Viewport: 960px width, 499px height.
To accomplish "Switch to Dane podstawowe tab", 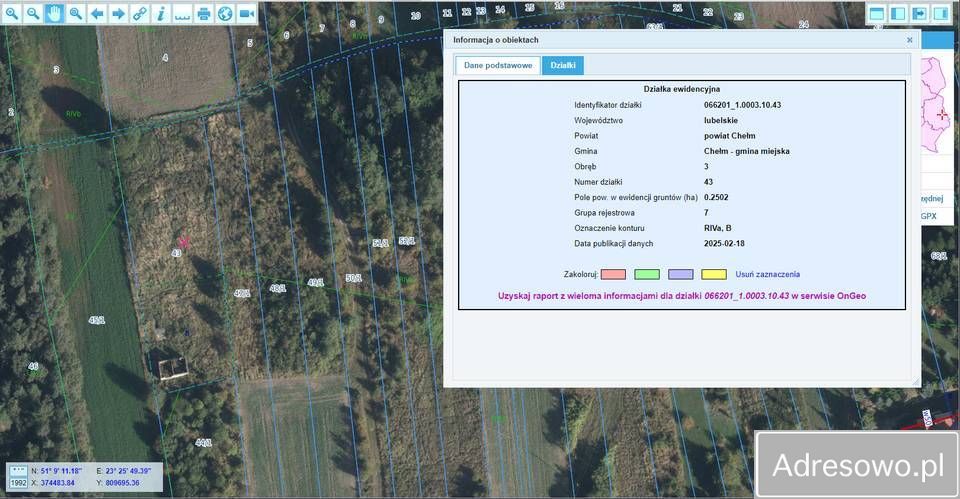I will tap(497, 66).
